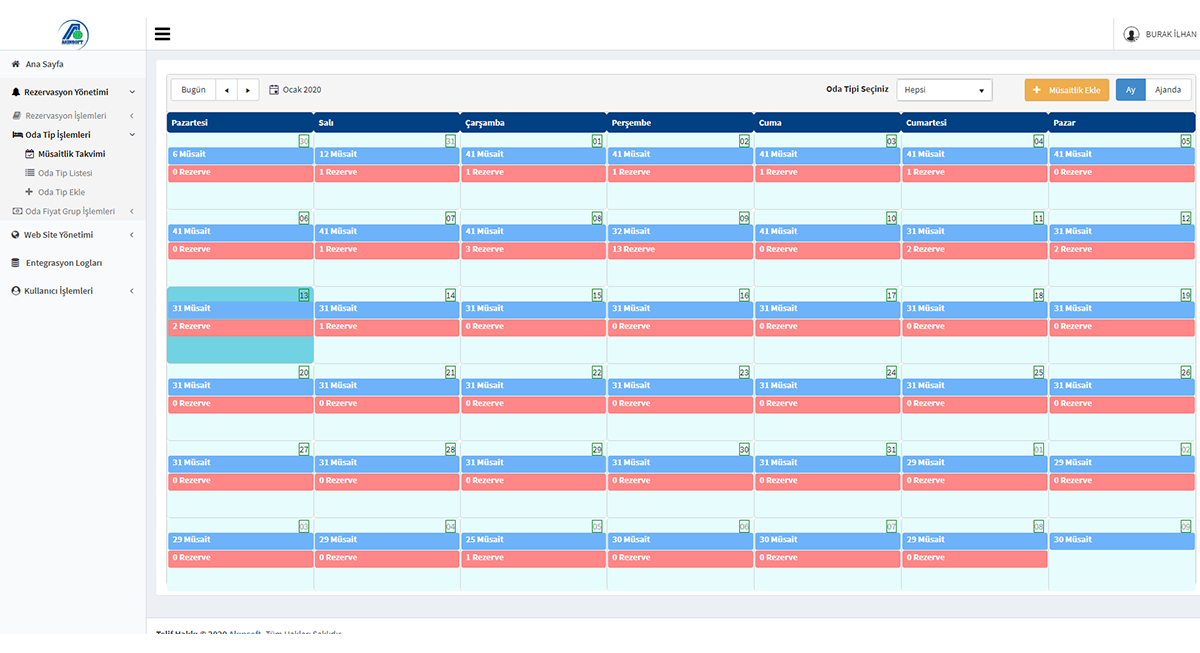This screenshot has width=1200, height=653.
Task: Click the bell icon for Rezervasyon Yönetimi
Action: [16, 92]
